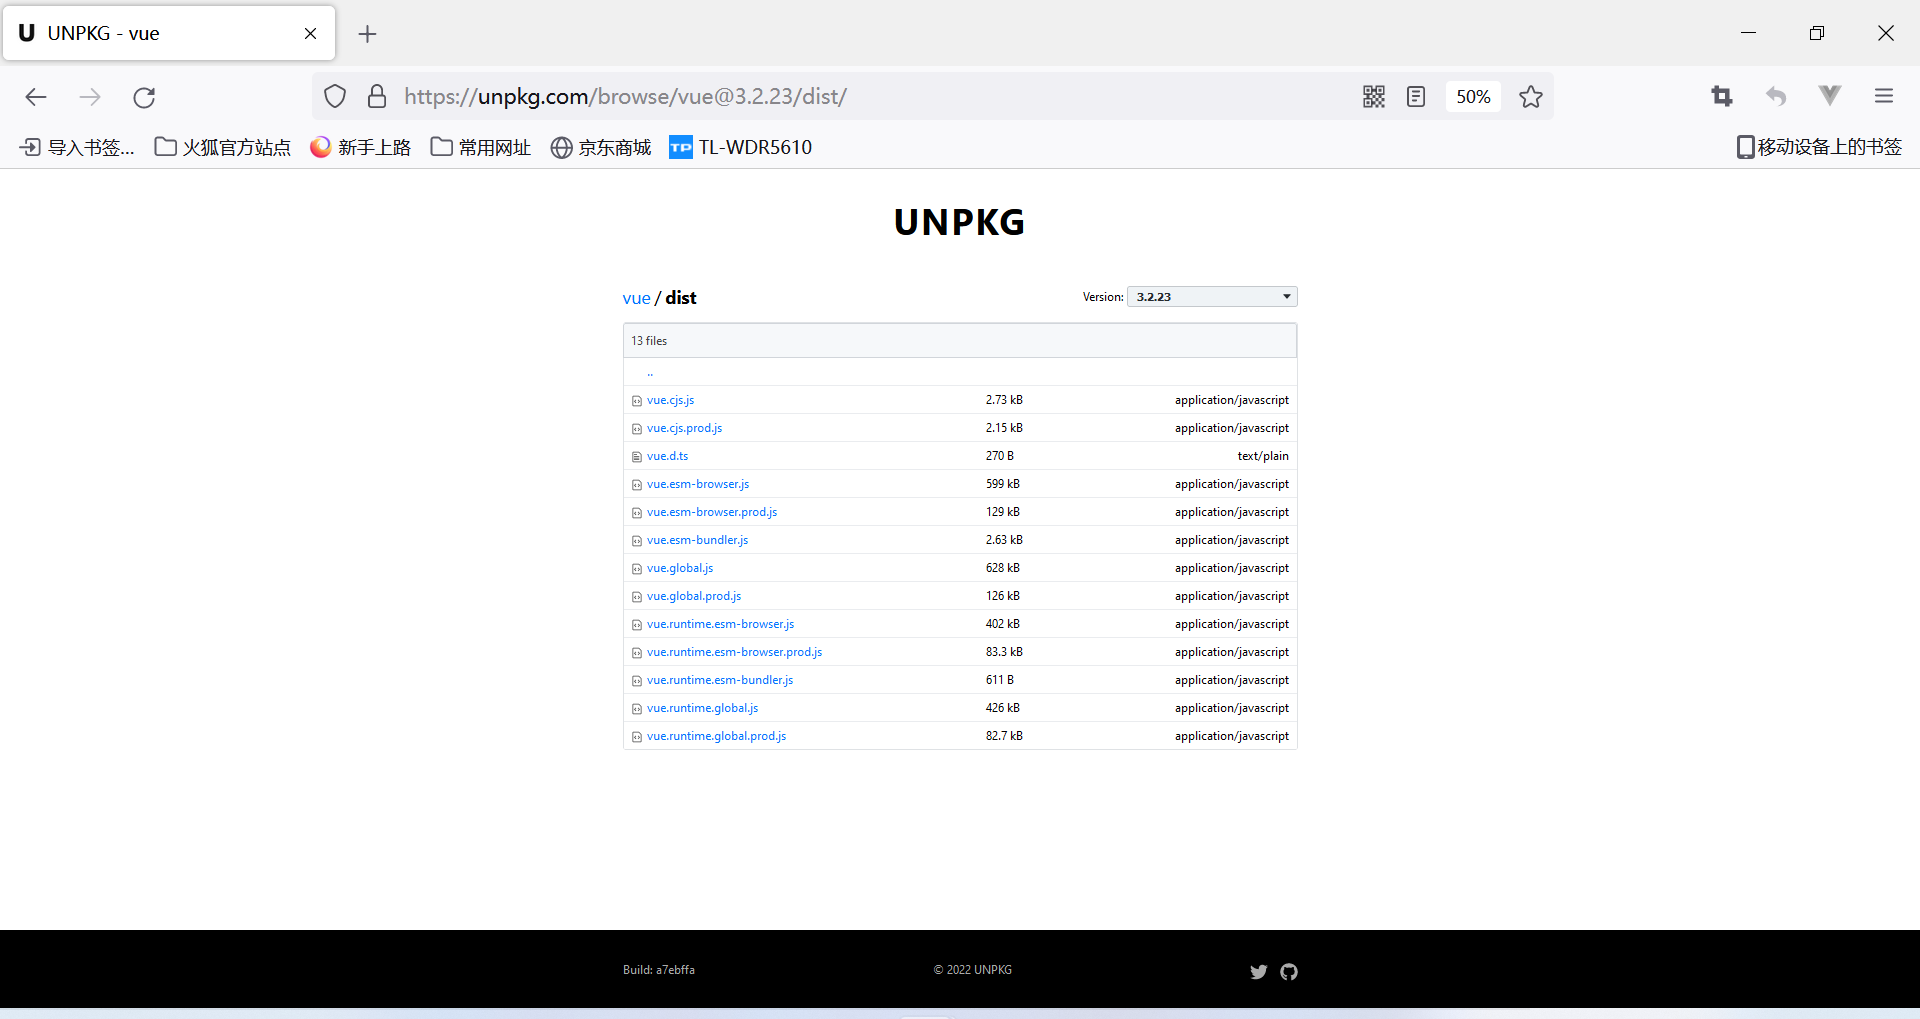Expand the 常用网址 bookmarks folder
Image resolution: width=1920 pixels, height=1019 pixels.
(x=480, y=146)
